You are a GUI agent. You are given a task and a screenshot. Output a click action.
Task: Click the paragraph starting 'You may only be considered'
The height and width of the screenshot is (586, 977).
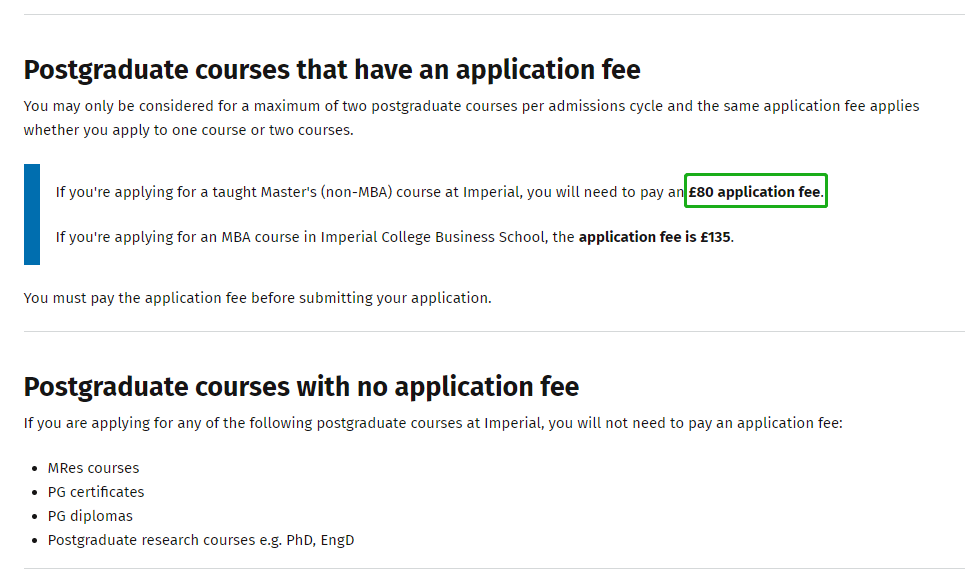click(x=470, y=106)
